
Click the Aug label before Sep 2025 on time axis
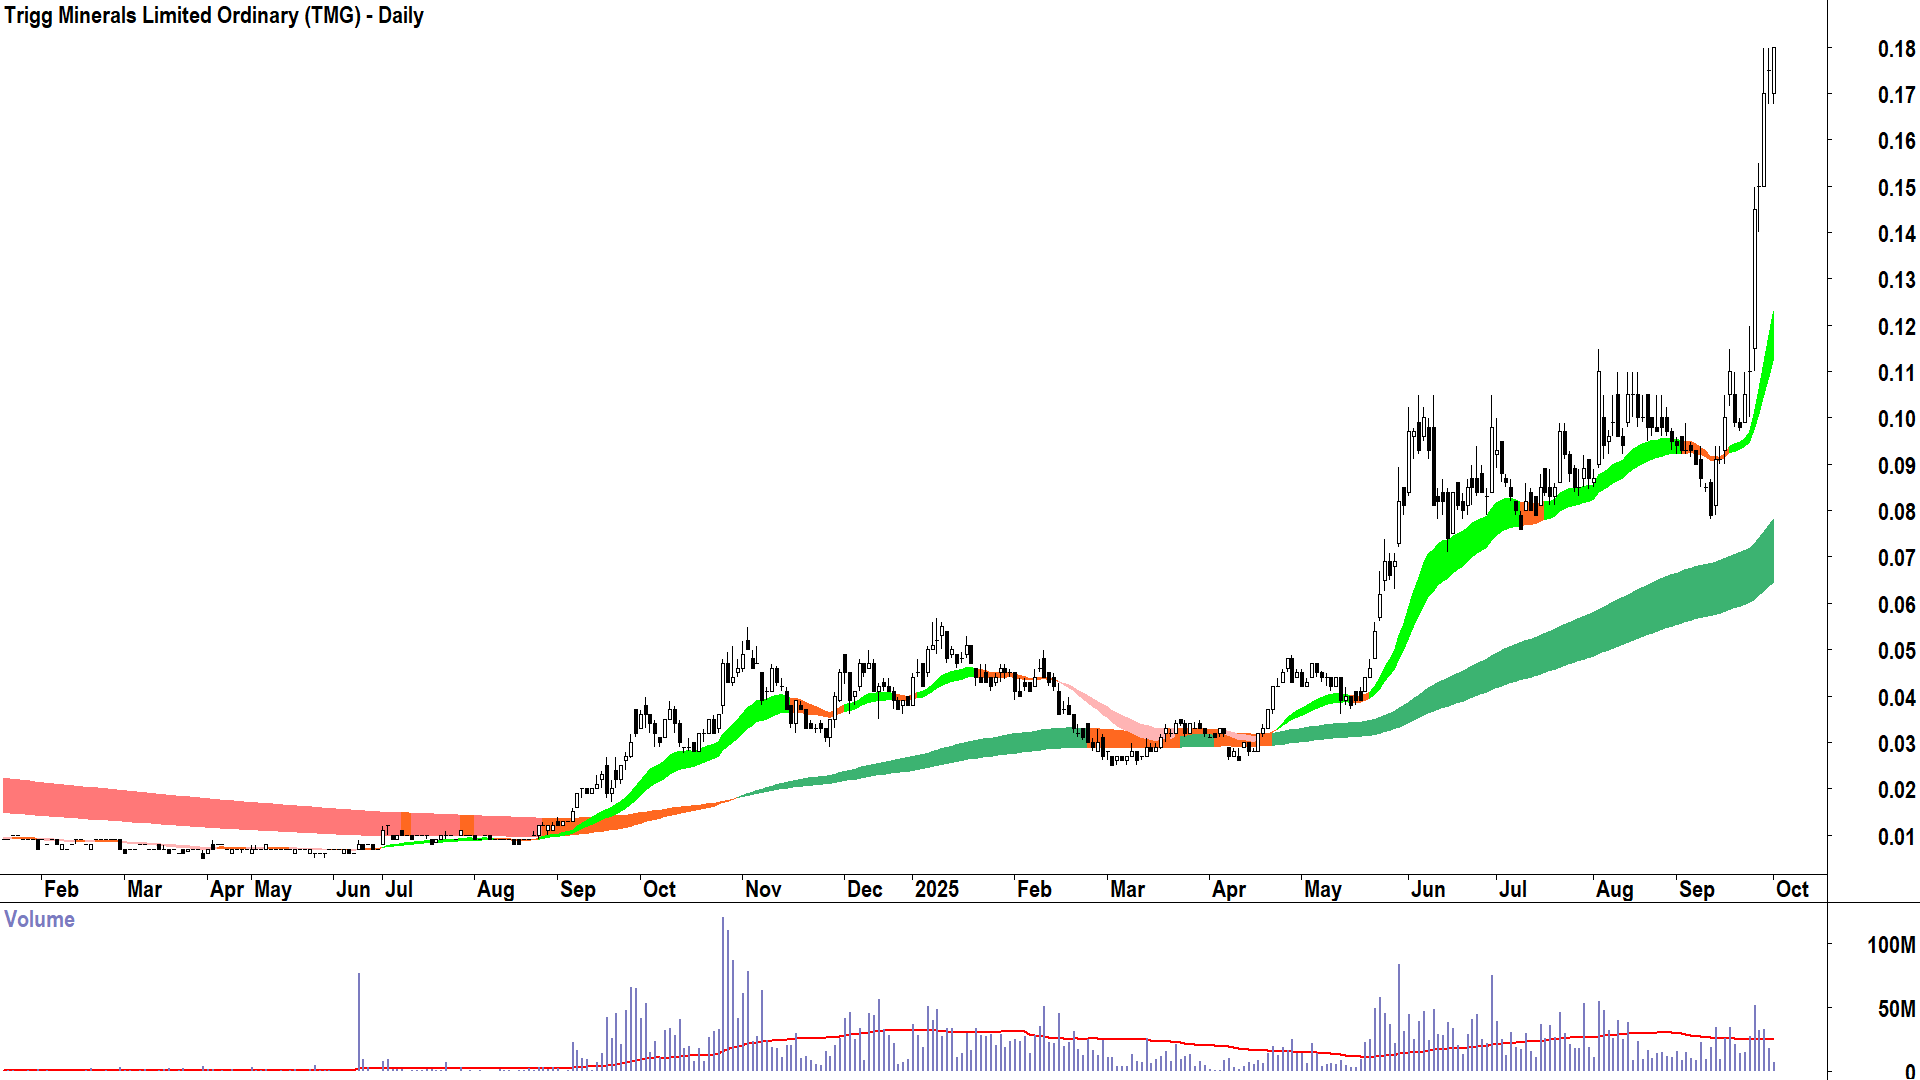tap(1614, 889)
